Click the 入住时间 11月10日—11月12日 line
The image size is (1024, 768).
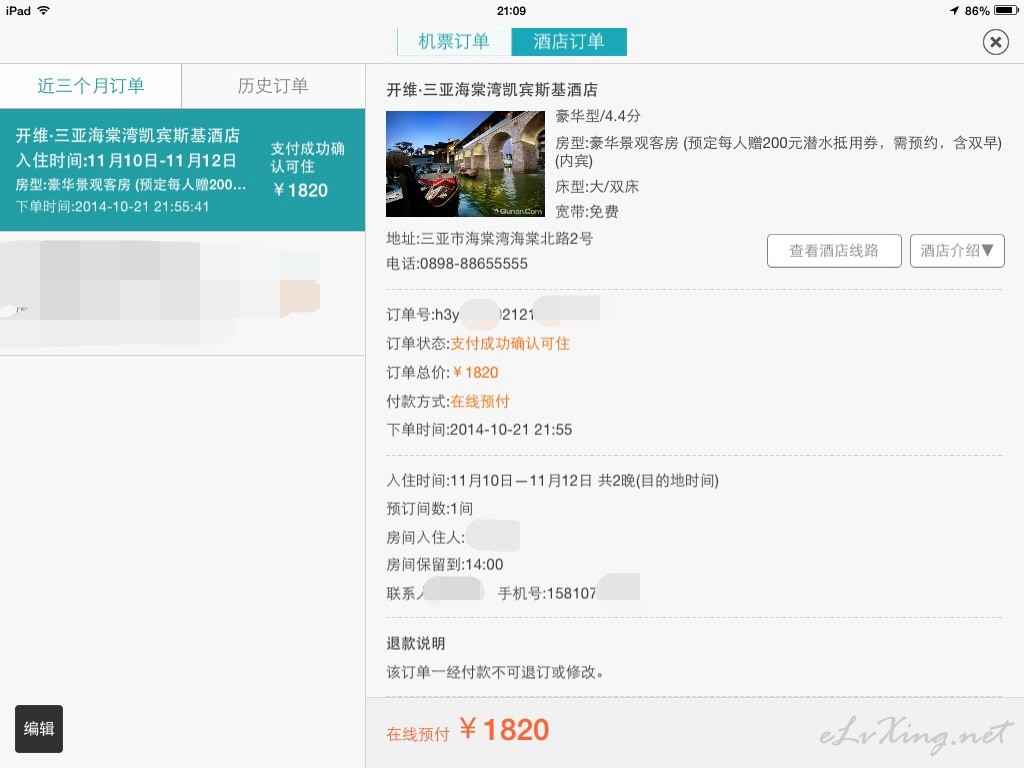[552, 481]
